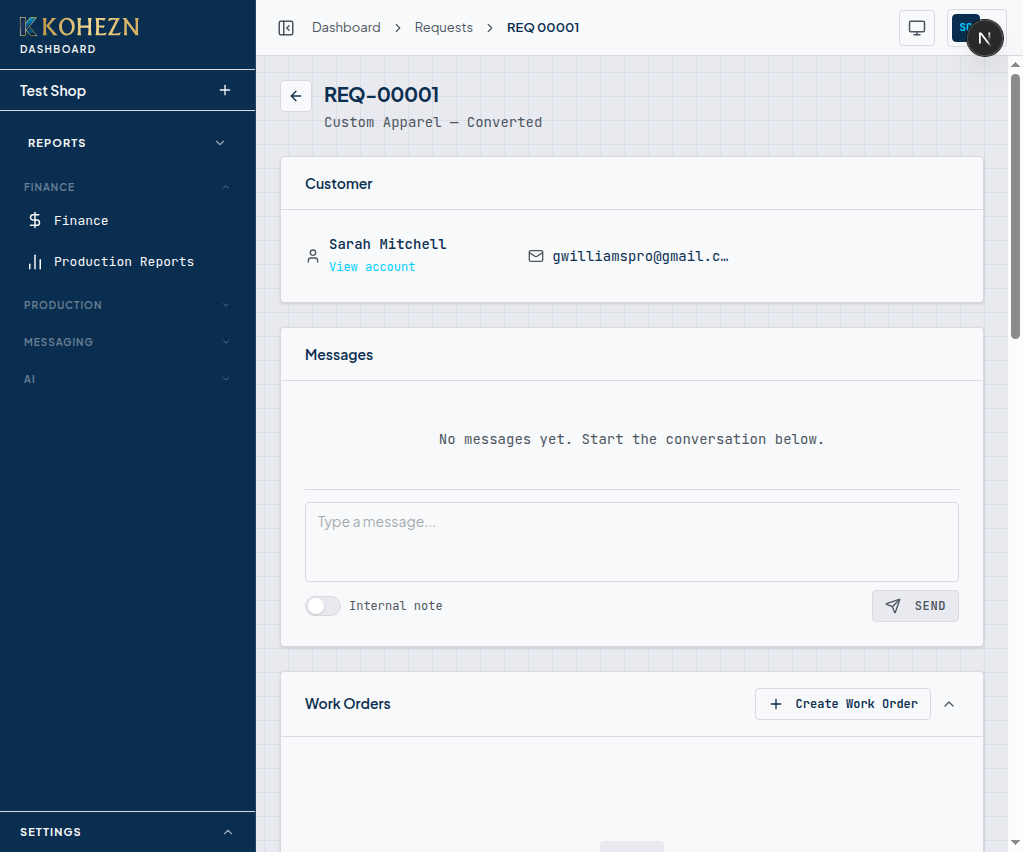Click the person icon beside Sarah Mitchell
The image size is (1023, 852).
tap(313, 256)
